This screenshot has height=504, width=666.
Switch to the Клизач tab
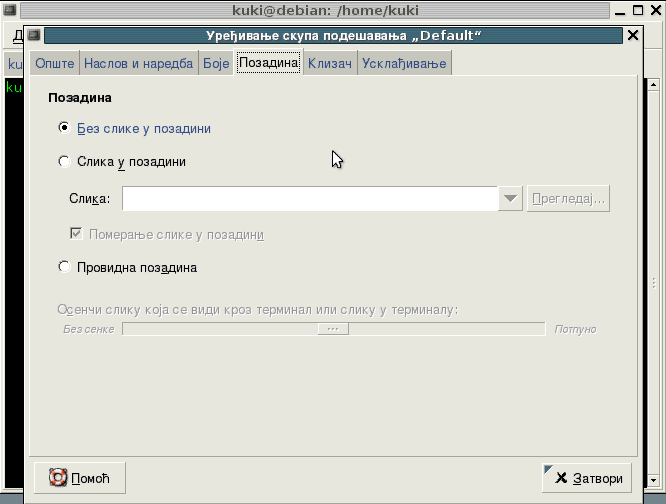point(330,63)
